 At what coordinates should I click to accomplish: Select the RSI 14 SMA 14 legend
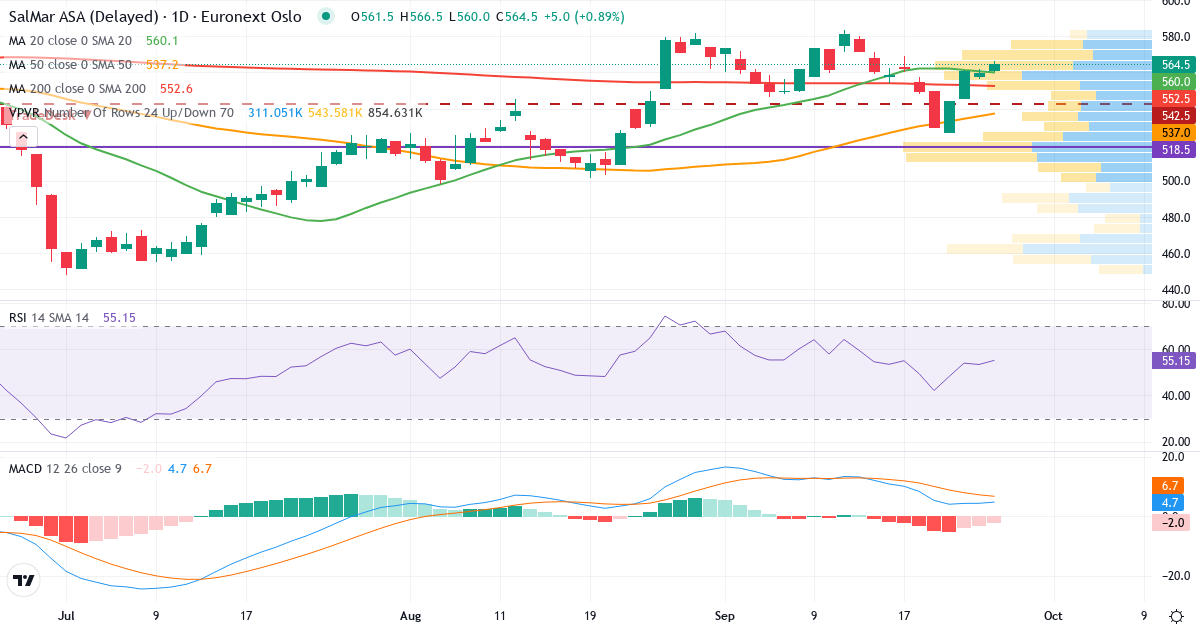point(49,317)
